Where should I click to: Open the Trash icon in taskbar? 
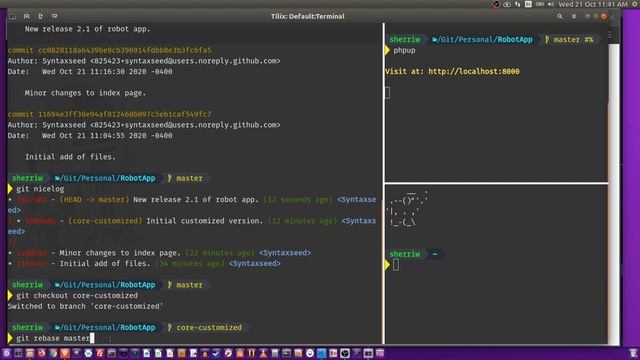633,353
